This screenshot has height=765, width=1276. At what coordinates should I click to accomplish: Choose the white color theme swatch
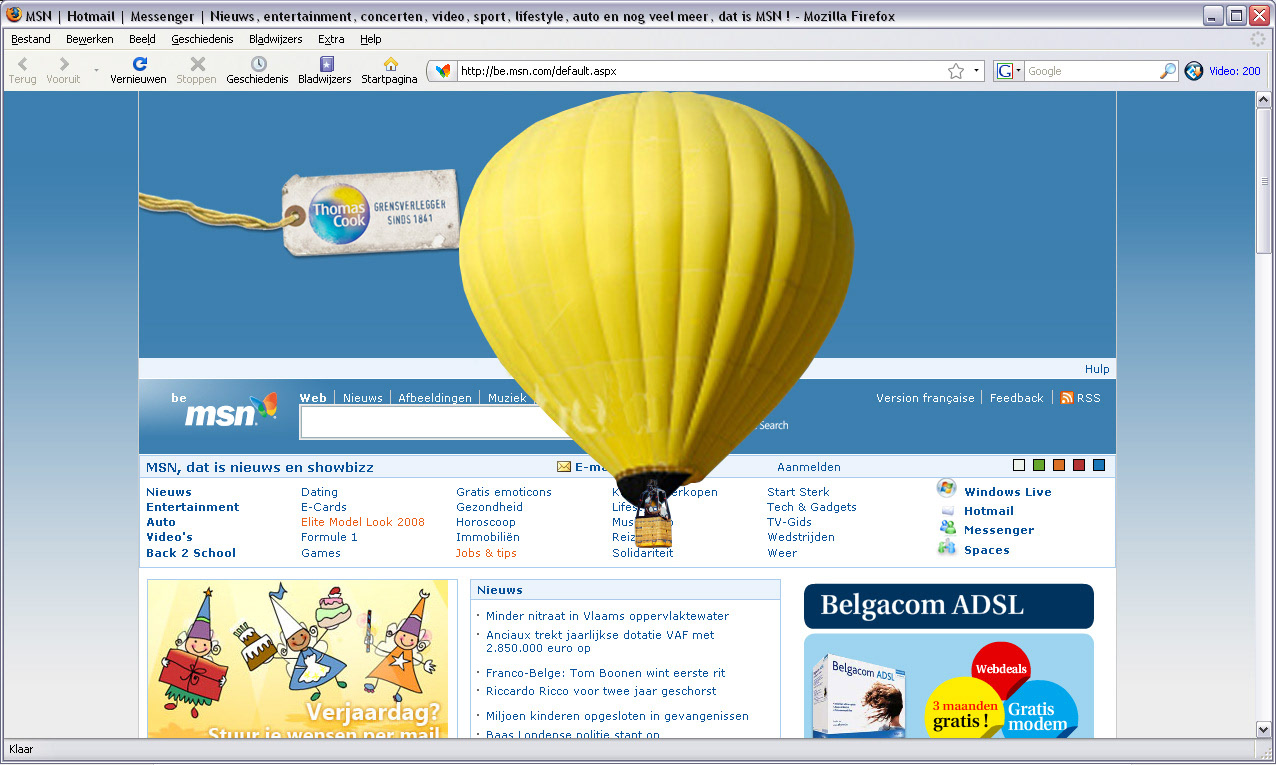1019,465
